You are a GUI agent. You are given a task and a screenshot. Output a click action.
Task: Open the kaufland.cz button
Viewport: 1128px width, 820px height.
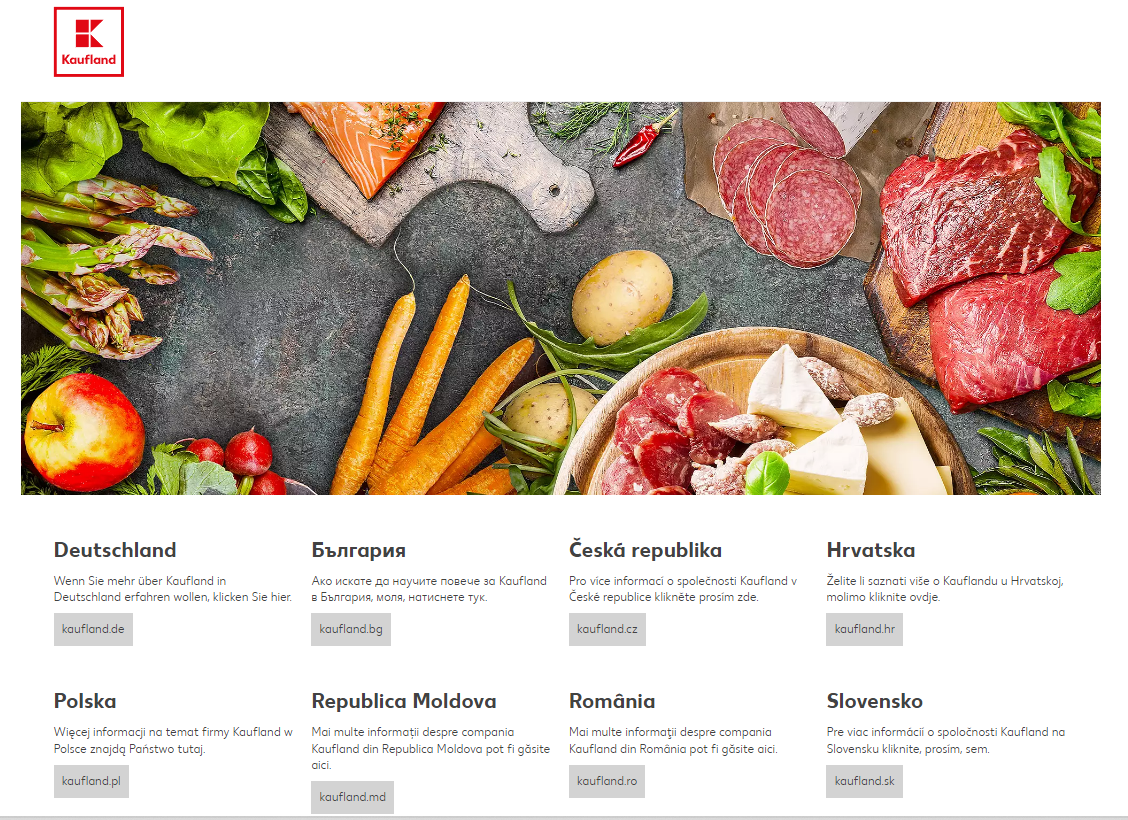[607, 629]
